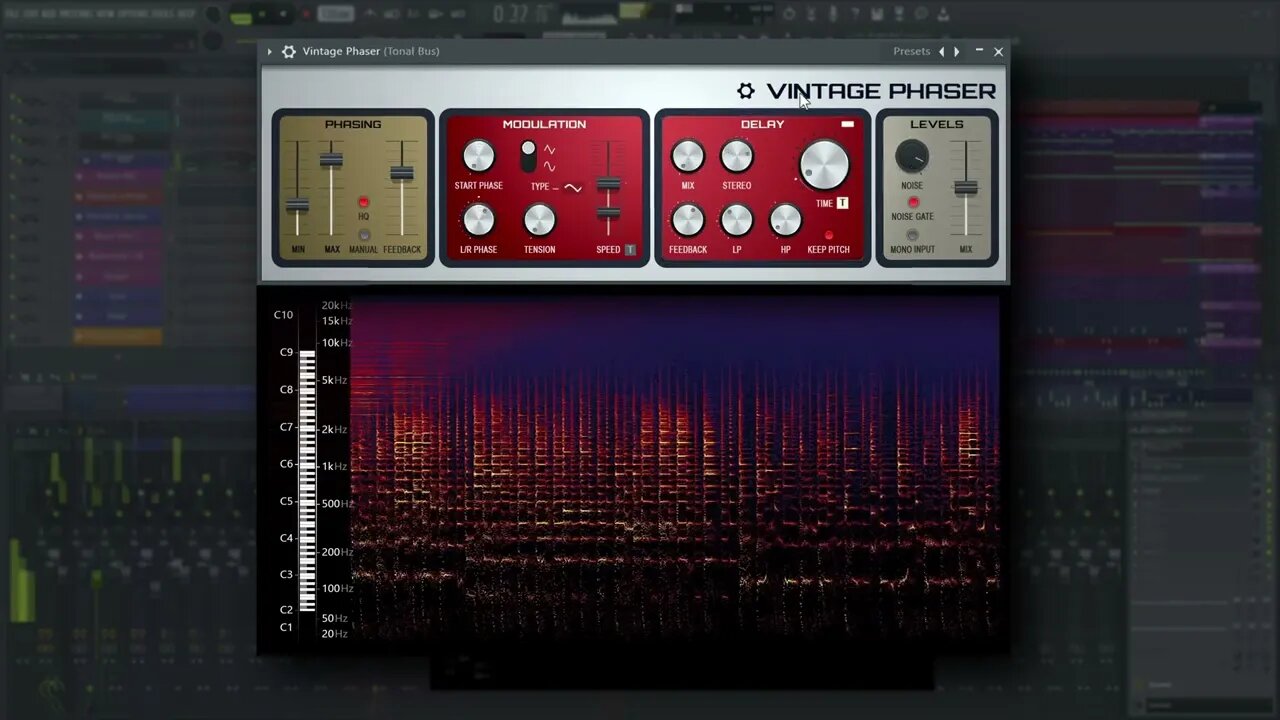1280x720 pixels.
Task: Click the DELAY section heading
Action: pyautogui.click(x=762, y=124)
